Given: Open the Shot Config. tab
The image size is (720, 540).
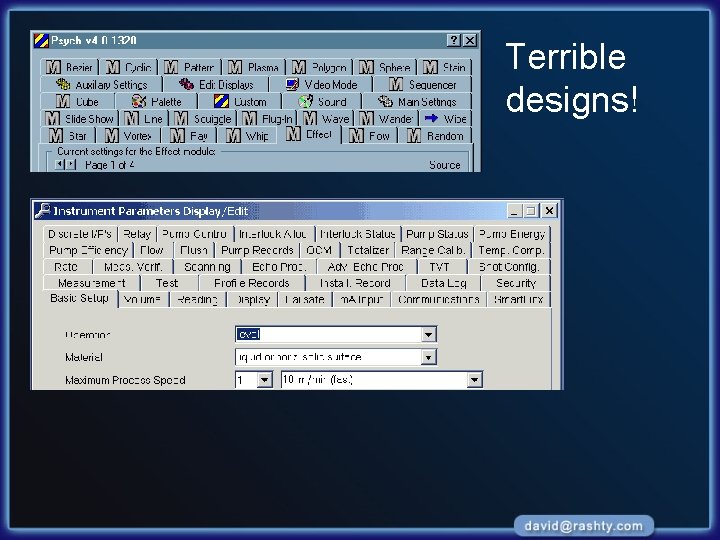Looking at the screenshot, I should [509, 267].
